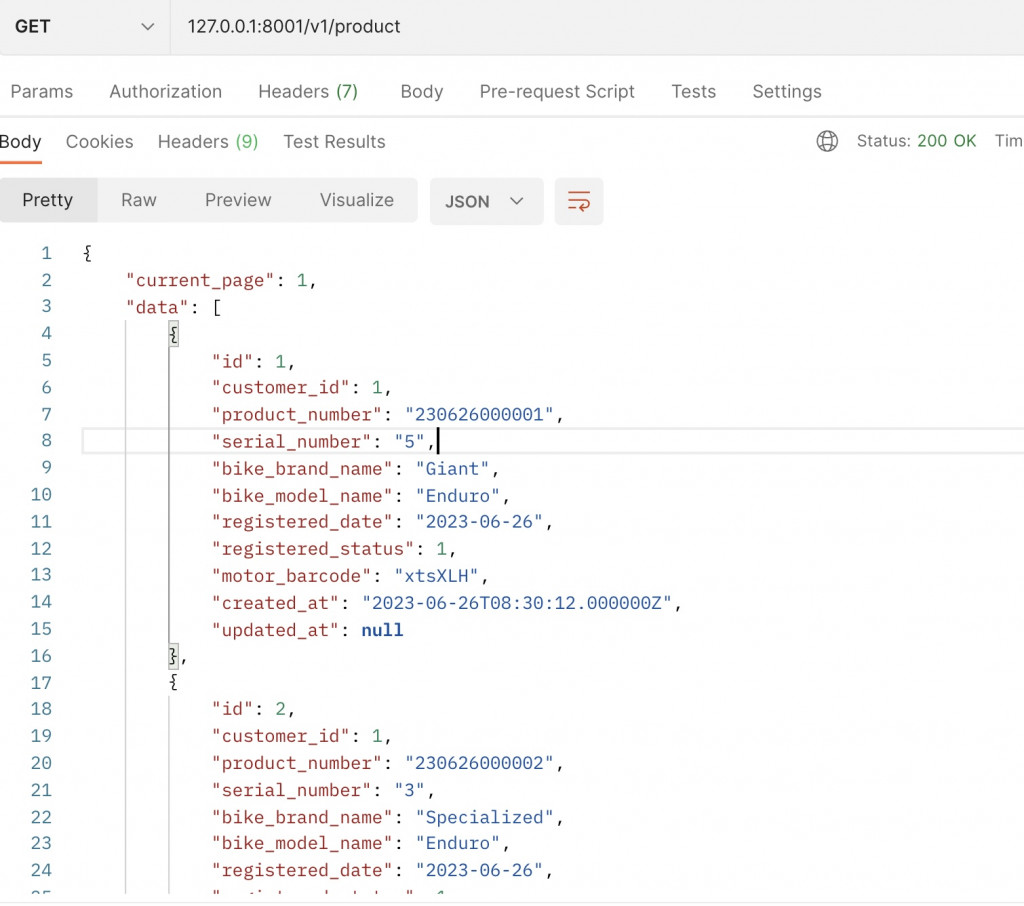
Task: Select the Preview view button
Action: tap(238, 200)
